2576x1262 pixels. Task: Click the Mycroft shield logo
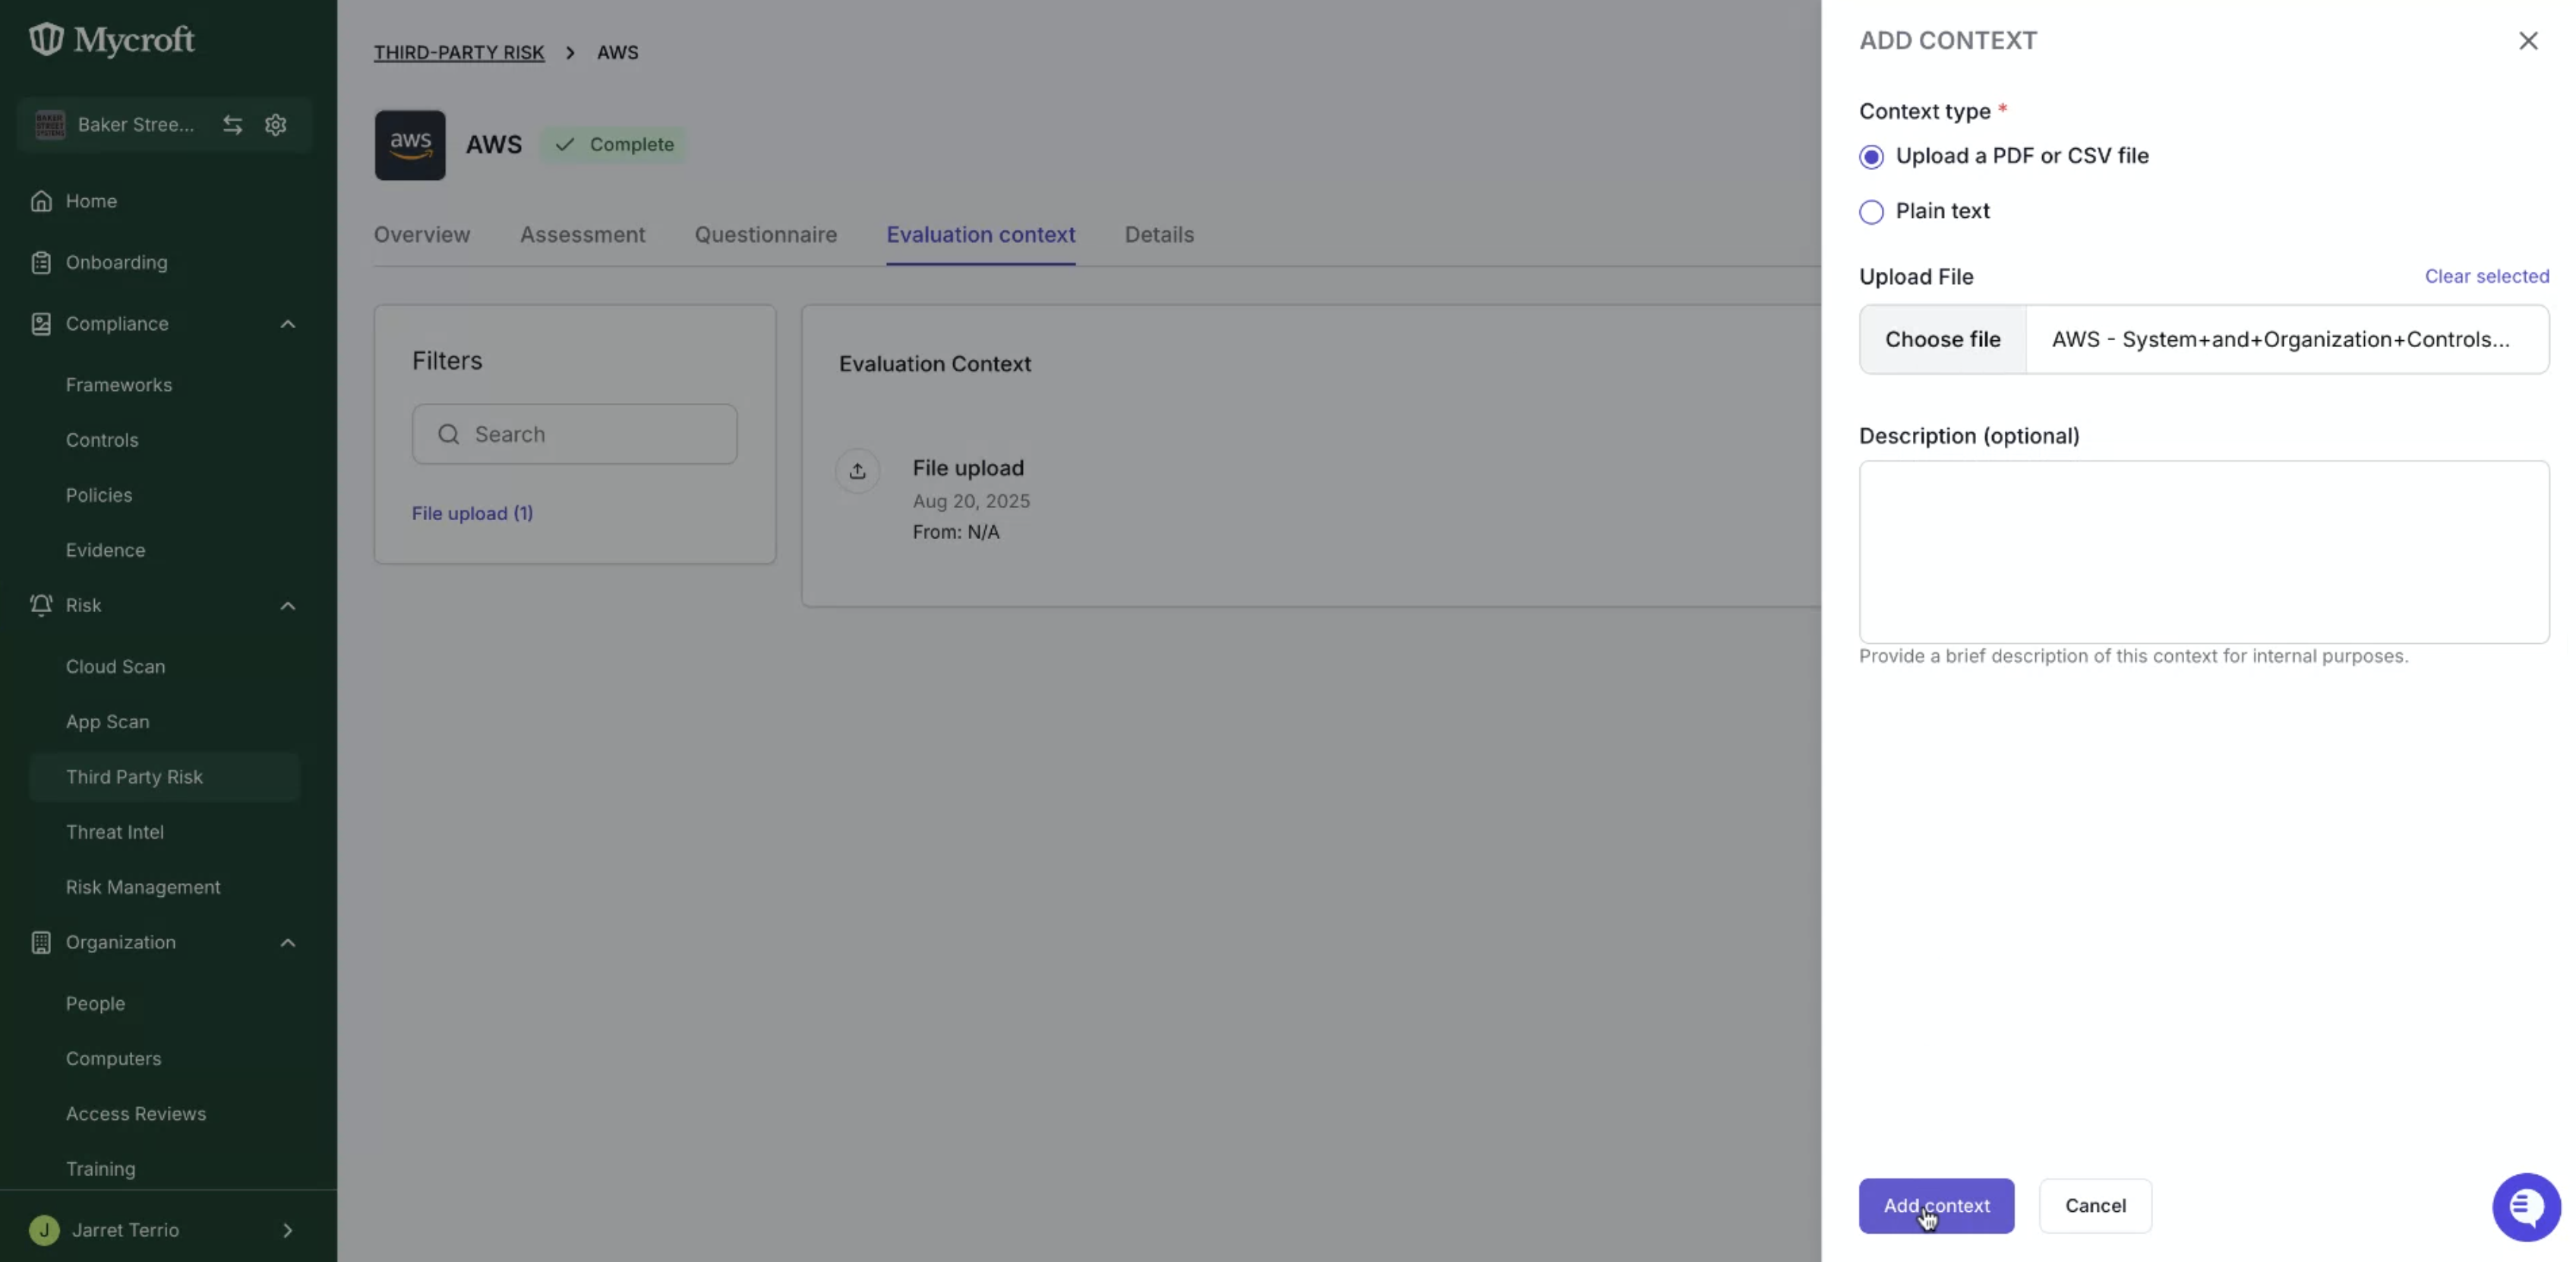click(46, 39)
